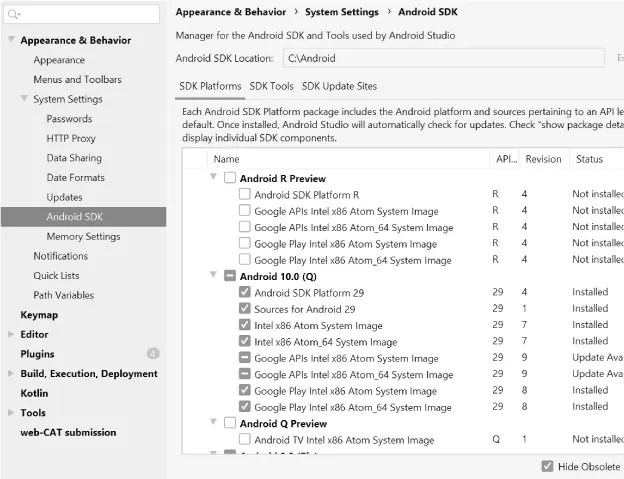Collapse the Android R Preview group
624x479 pixels.
pos(213,178)
